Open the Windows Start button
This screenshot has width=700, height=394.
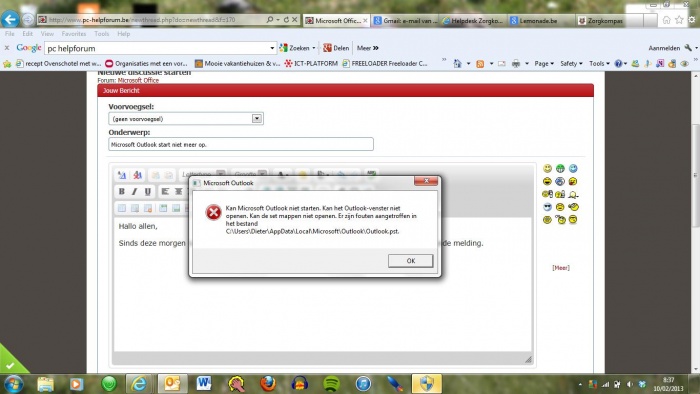13,384
